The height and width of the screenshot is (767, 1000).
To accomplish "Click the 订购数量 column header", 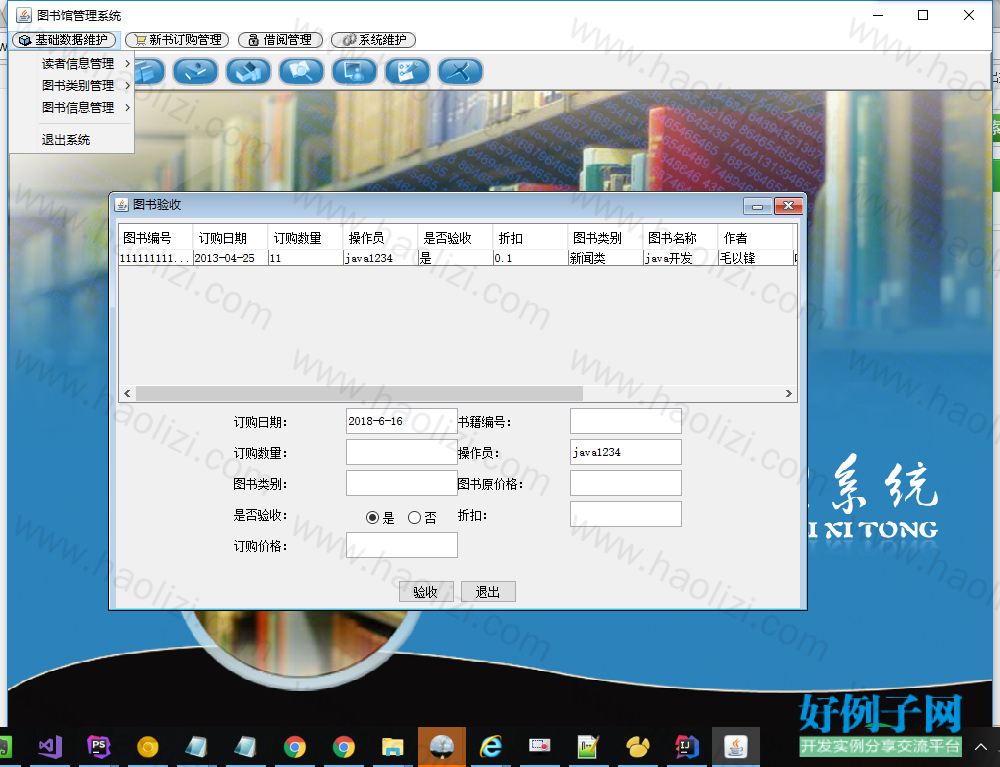I will coord(305,238).
